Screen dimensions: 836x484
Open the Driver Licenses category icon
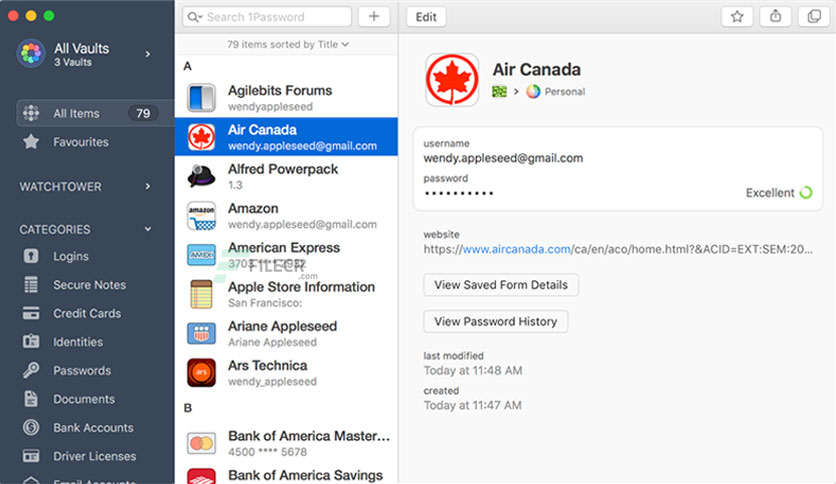pyautogui.click(x=31, y=456)
